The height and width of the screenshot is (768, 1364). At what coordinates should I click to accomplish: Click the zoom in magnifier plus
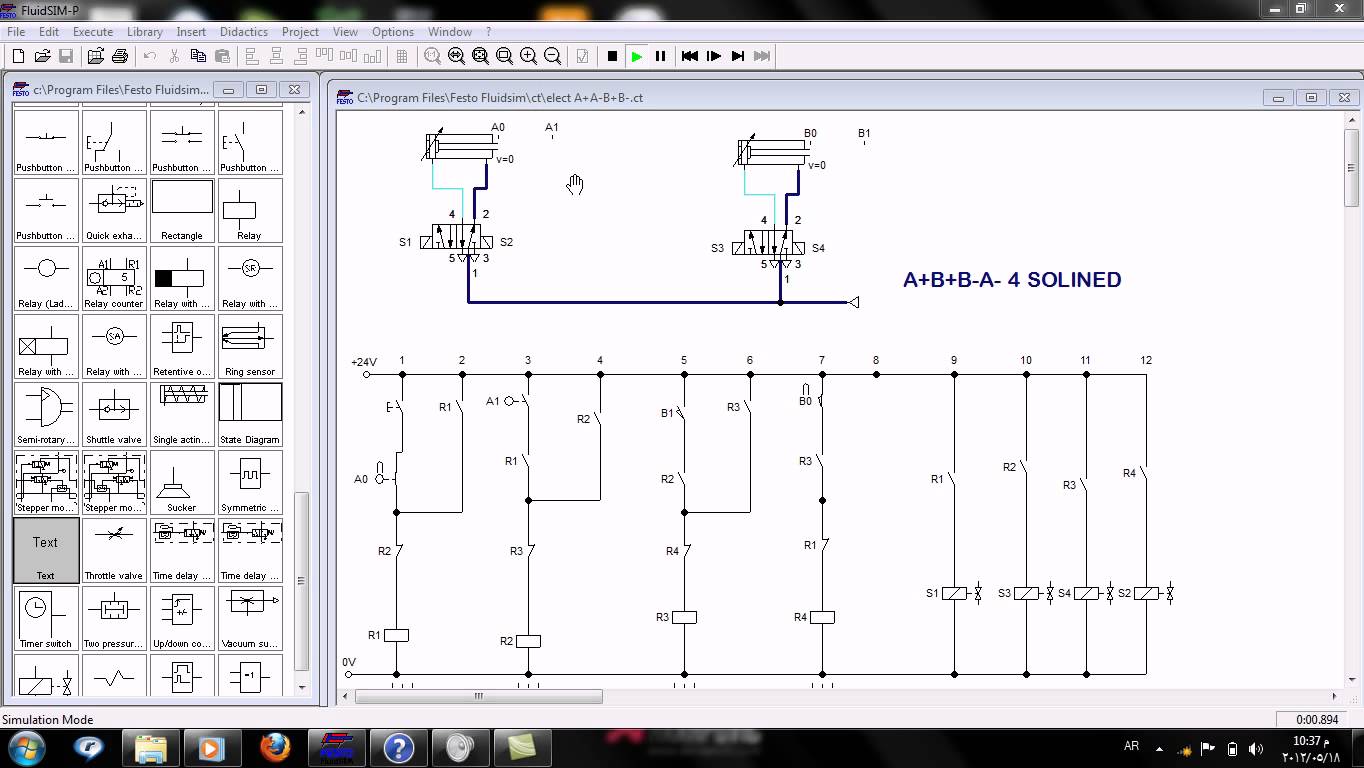coord(528,56)
